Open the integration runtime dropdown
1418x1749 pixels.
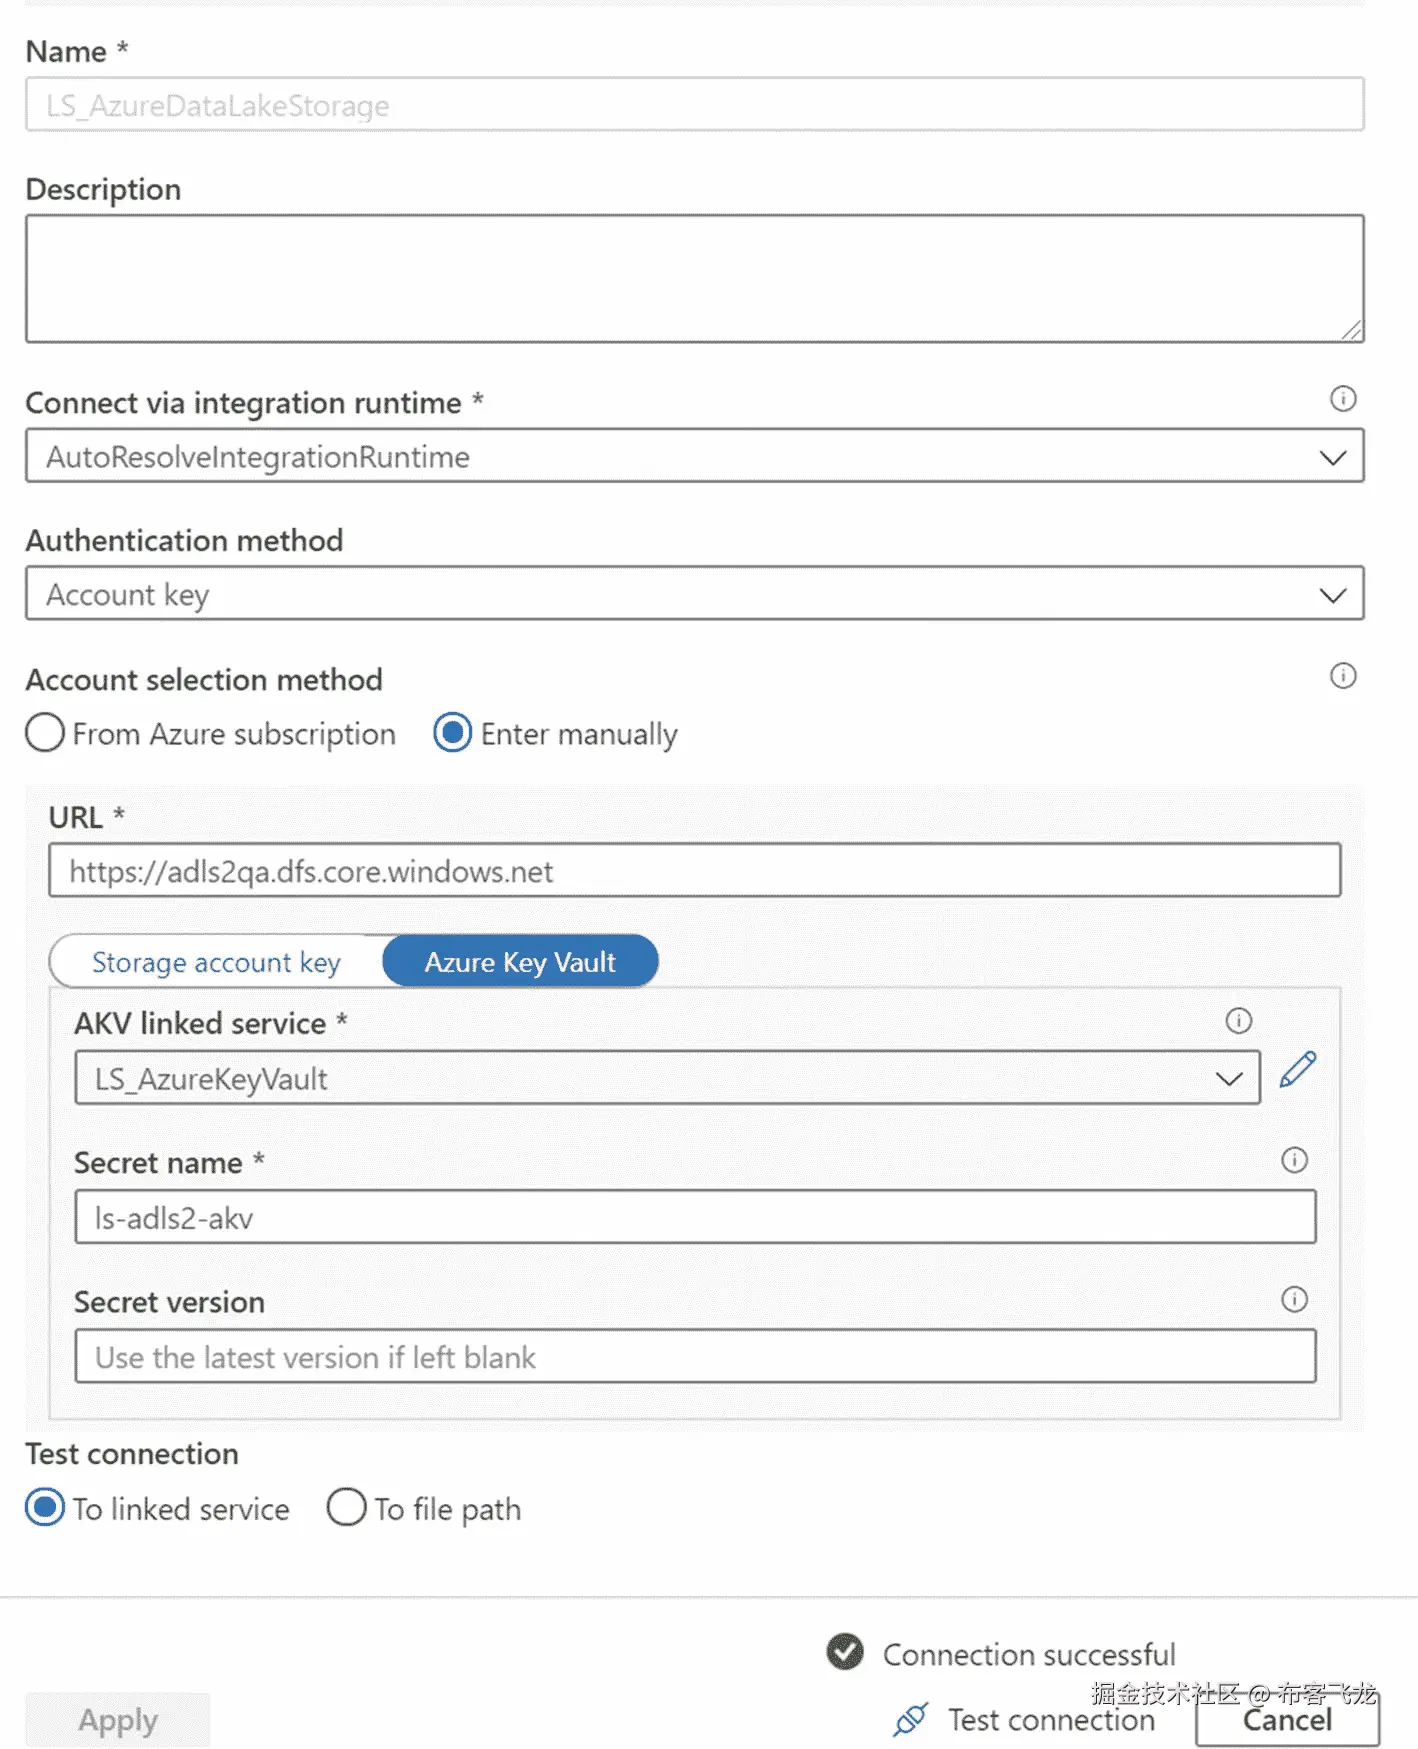694,457
